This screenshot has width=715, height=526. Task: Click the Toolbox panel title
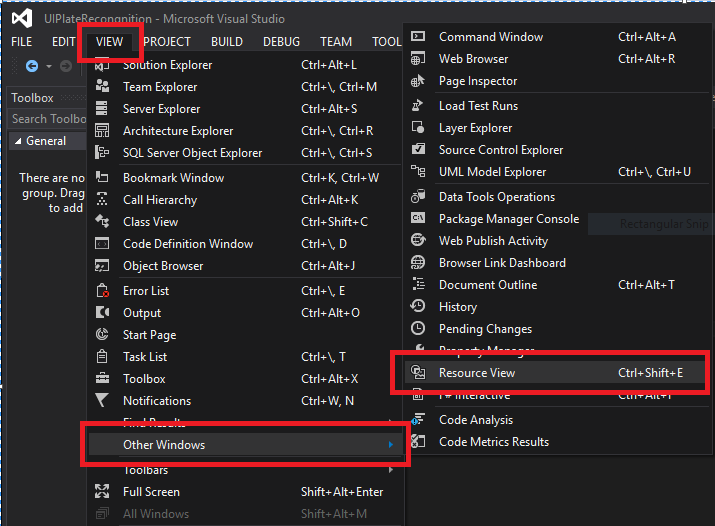[x=32, y=98]
